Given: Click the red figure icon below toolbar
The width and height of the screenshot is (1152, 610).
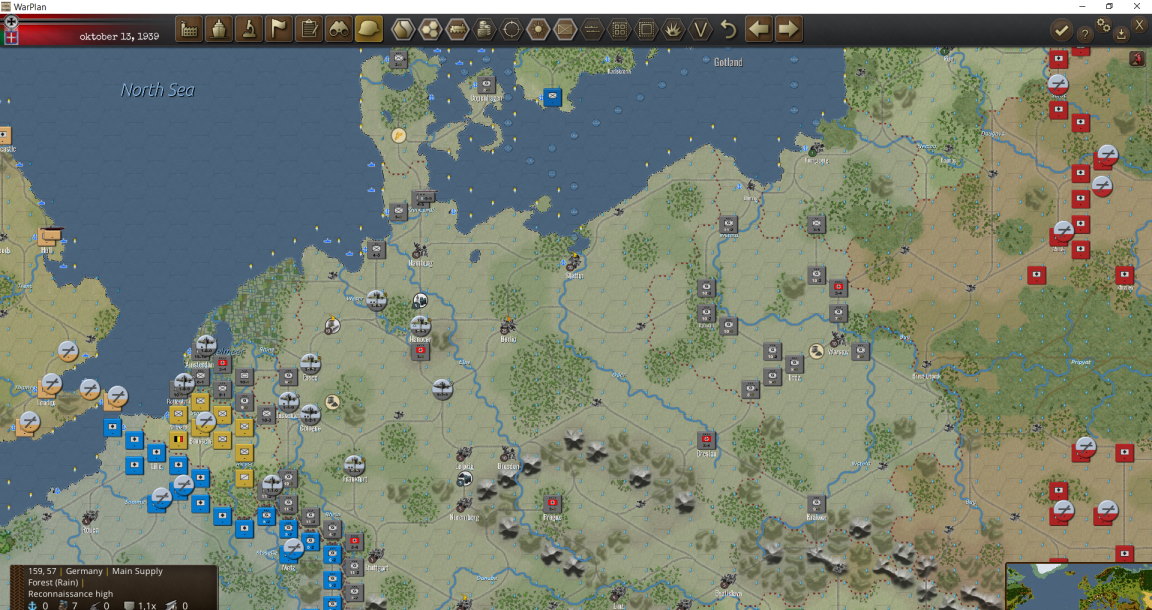Looking at the screenshot, I should (1136, 59).
